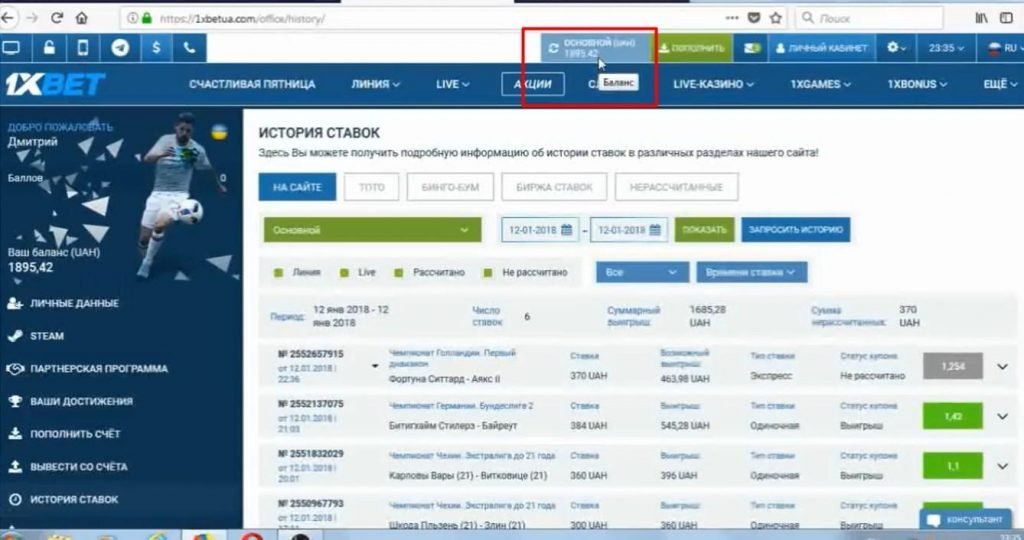Open the LIVE menu
This screenshot has width=1024, height=540.
452,84
